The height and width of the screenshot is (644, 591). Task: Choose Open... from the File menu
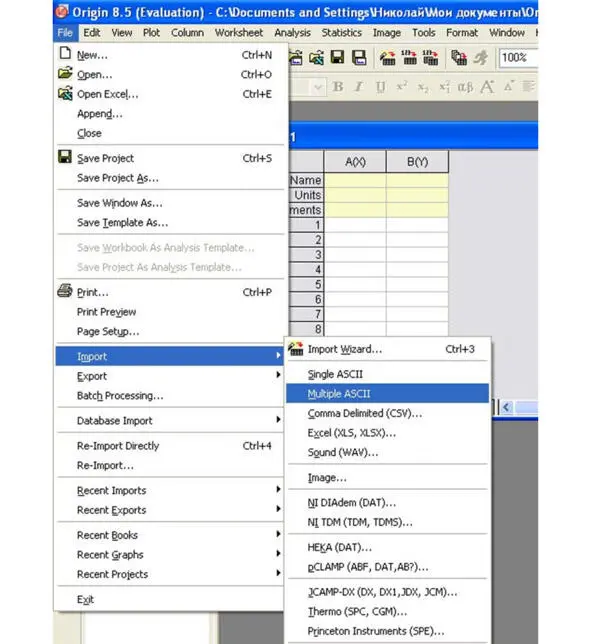170,74
